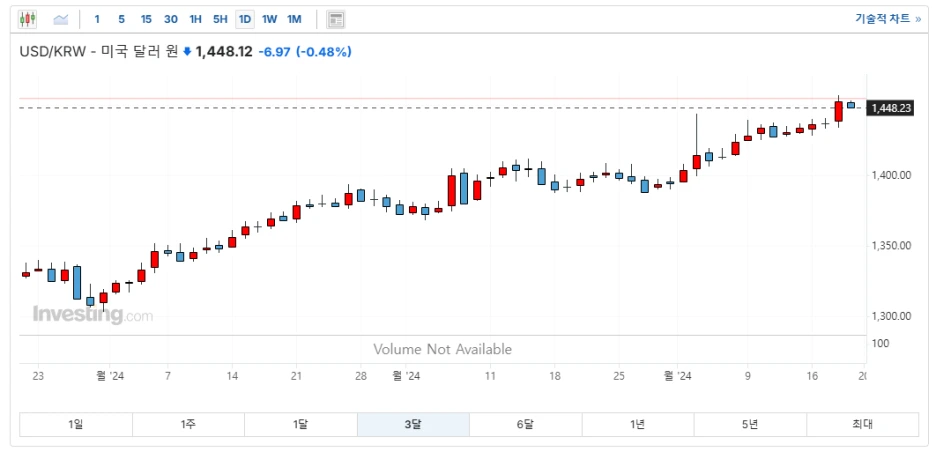This screenshot has height=452, width=936.
Task: Click the down arrow indicator beside the price
Action: [x=187, y=52]
